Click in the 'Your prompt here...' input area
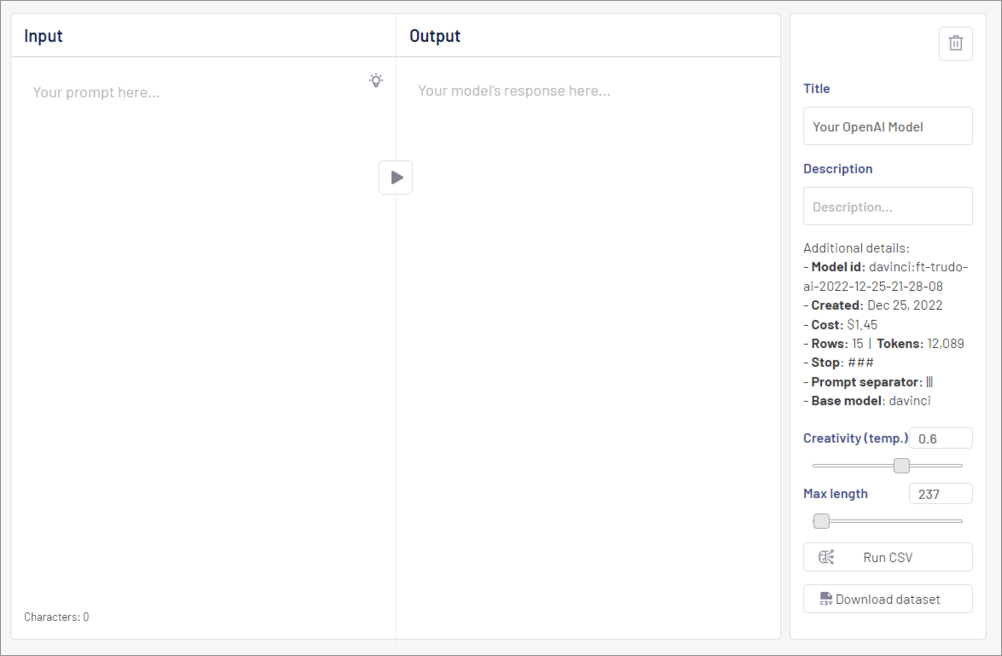 click(200, 300)
